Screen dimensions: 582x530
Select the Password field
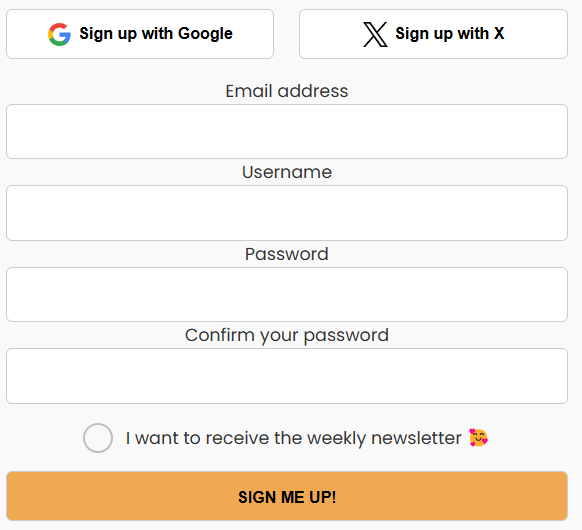coord(287,294)
